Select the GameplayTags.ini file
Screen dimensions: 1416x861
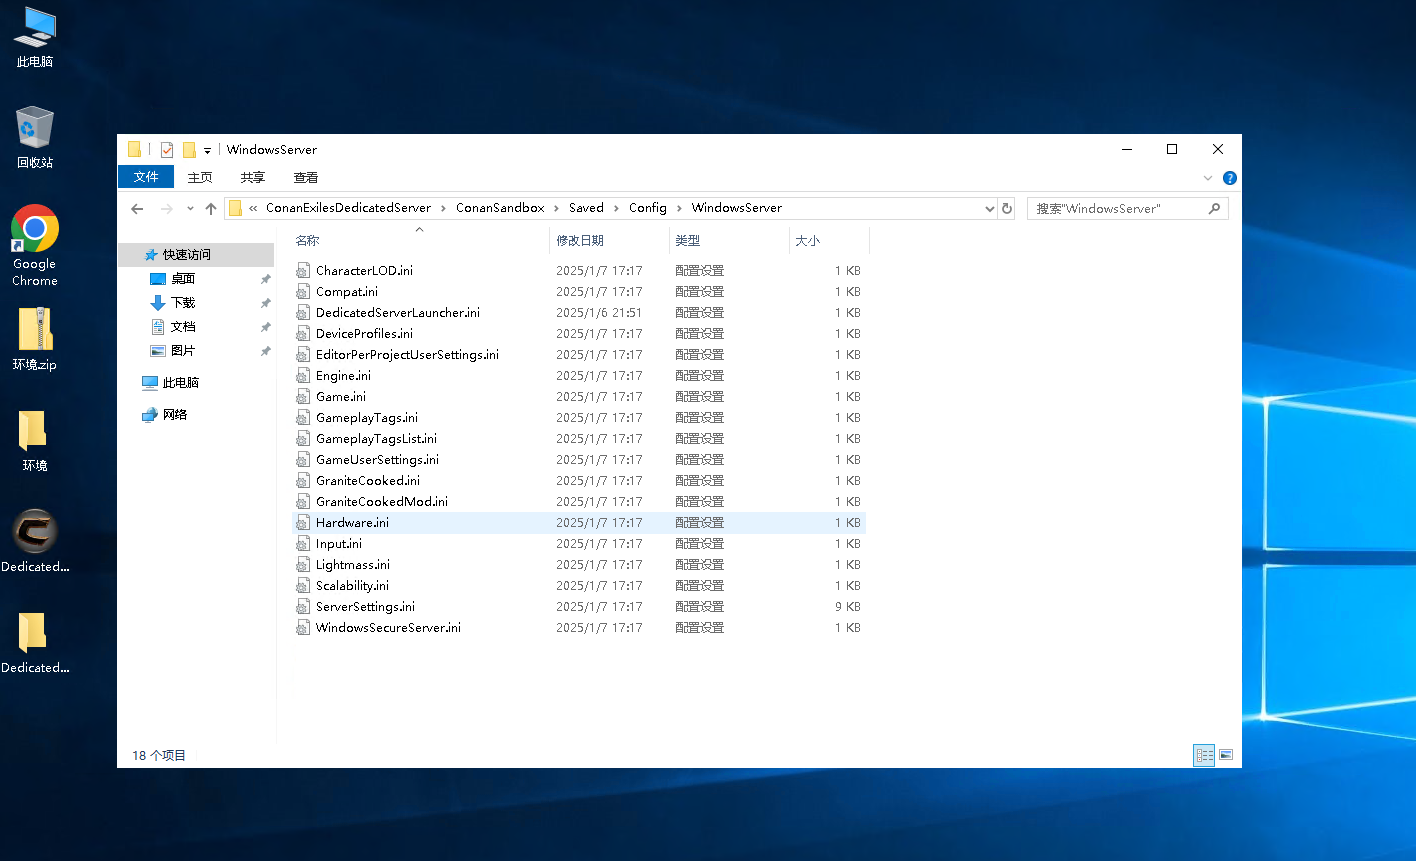click(367, 418)
